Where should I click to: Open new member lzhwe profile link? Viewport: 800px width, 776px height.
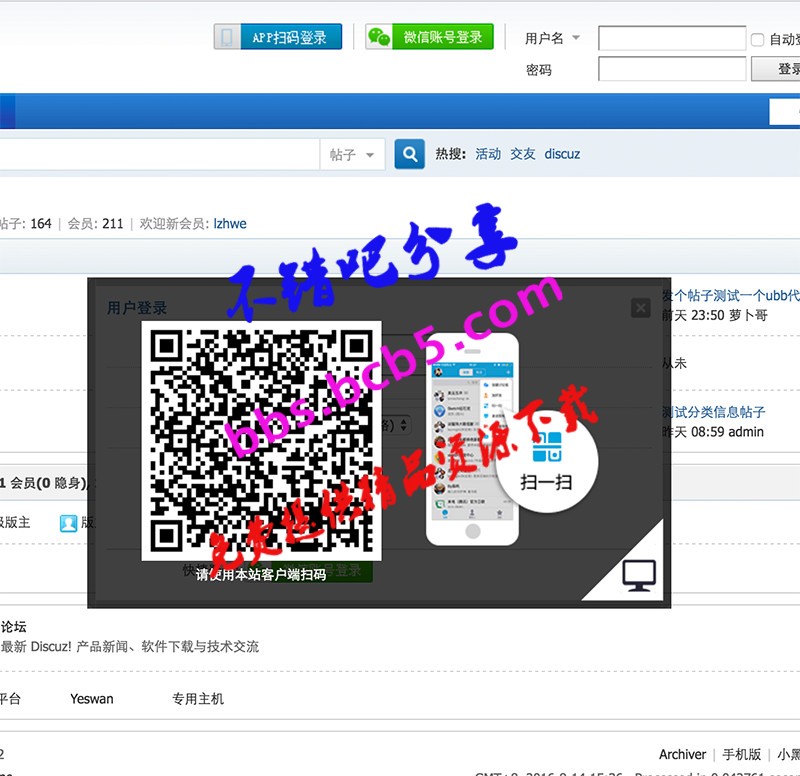(230, 223)
